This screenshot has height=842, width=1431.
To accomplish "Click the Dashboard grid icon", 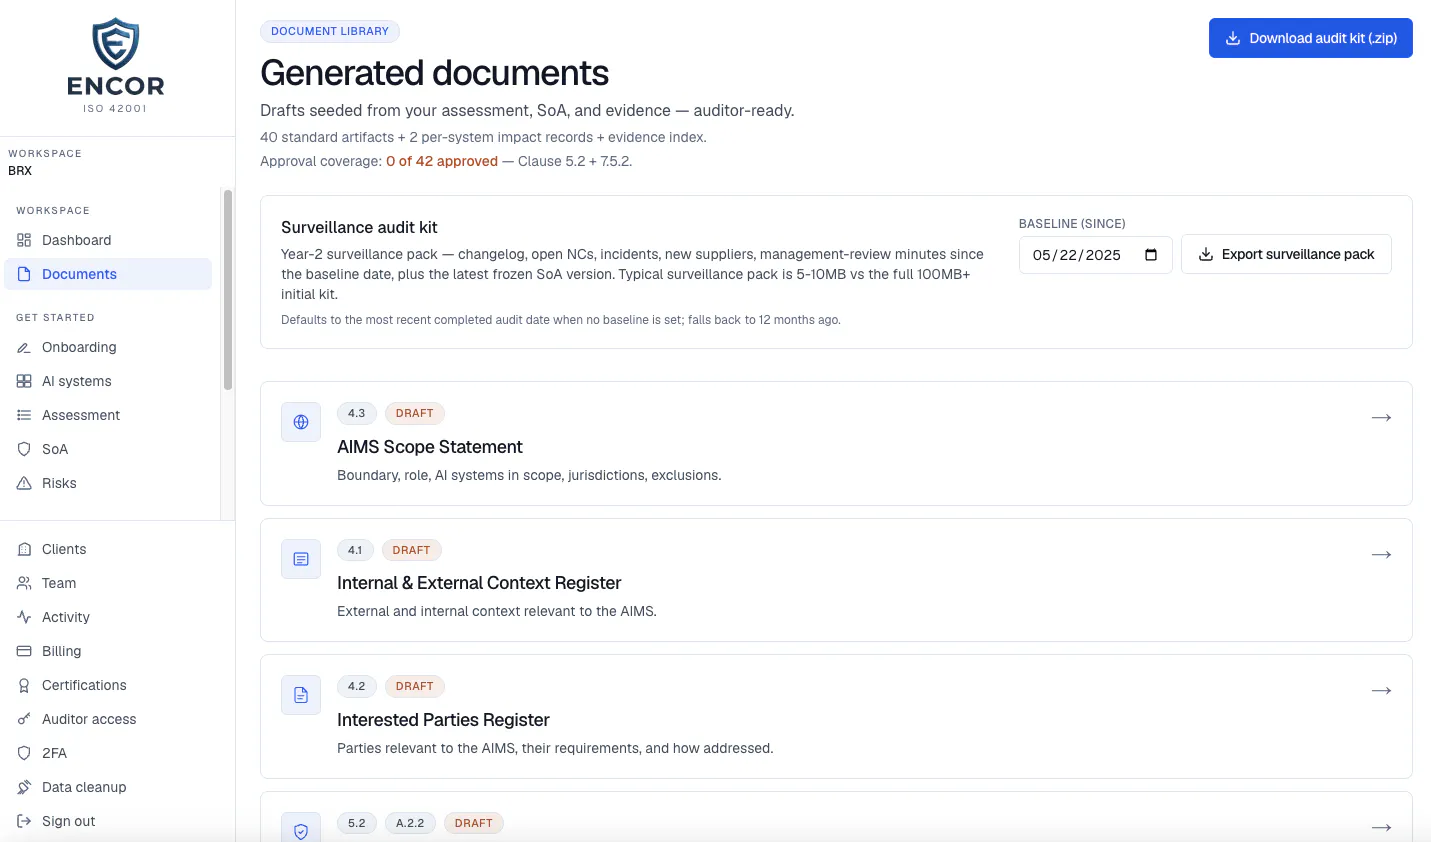I will [x=24, y=240].
